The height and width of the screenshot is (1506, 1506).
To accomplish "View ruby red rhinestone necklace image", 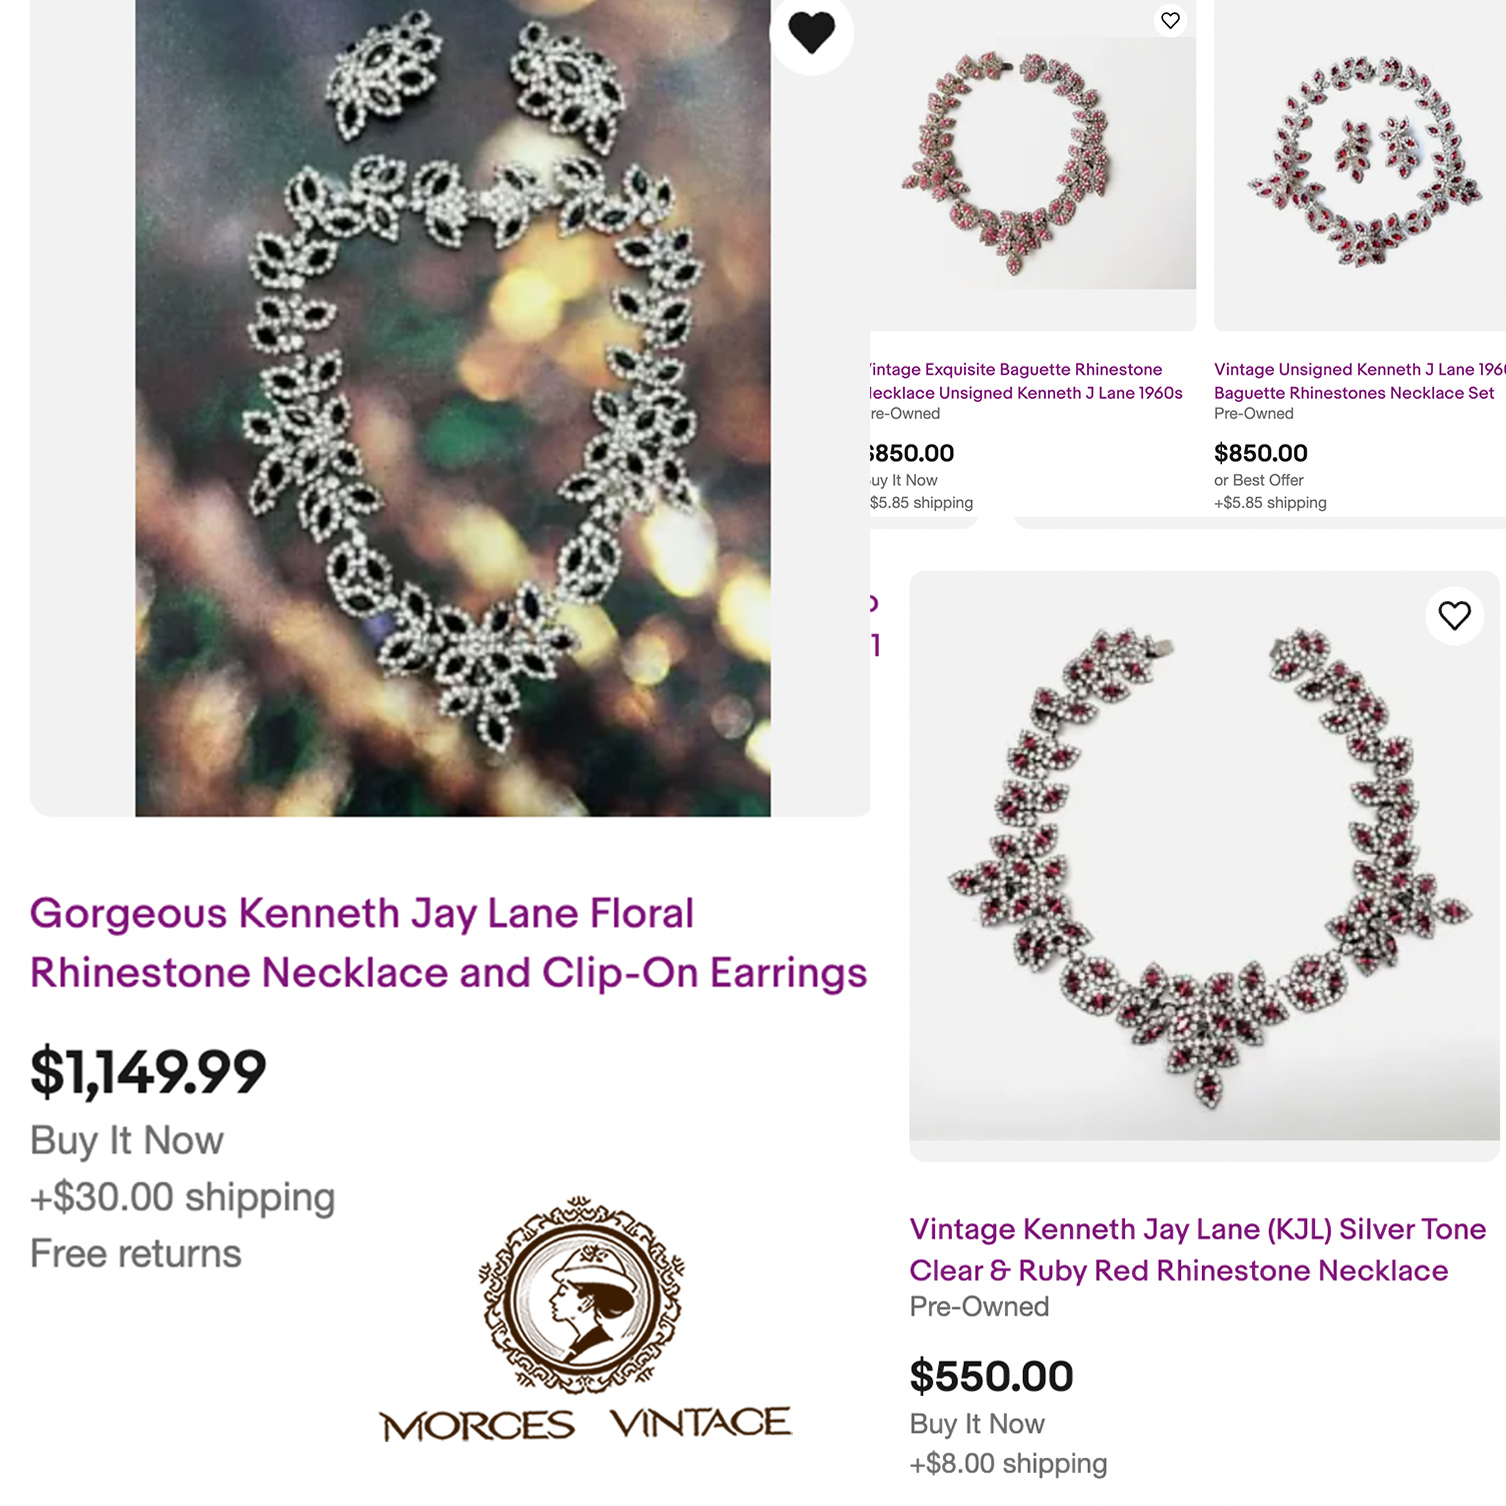I will tap(1204, 856).
